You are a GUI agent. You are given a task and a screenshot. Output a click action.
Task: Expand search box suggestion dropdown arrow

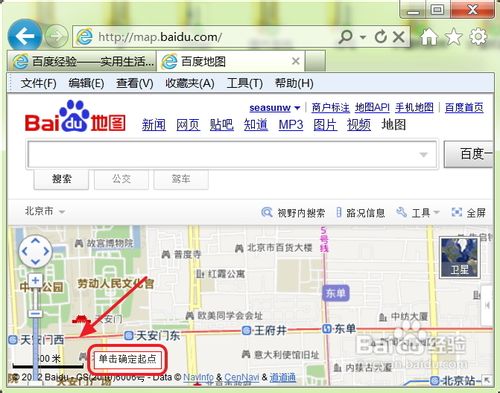423,155
